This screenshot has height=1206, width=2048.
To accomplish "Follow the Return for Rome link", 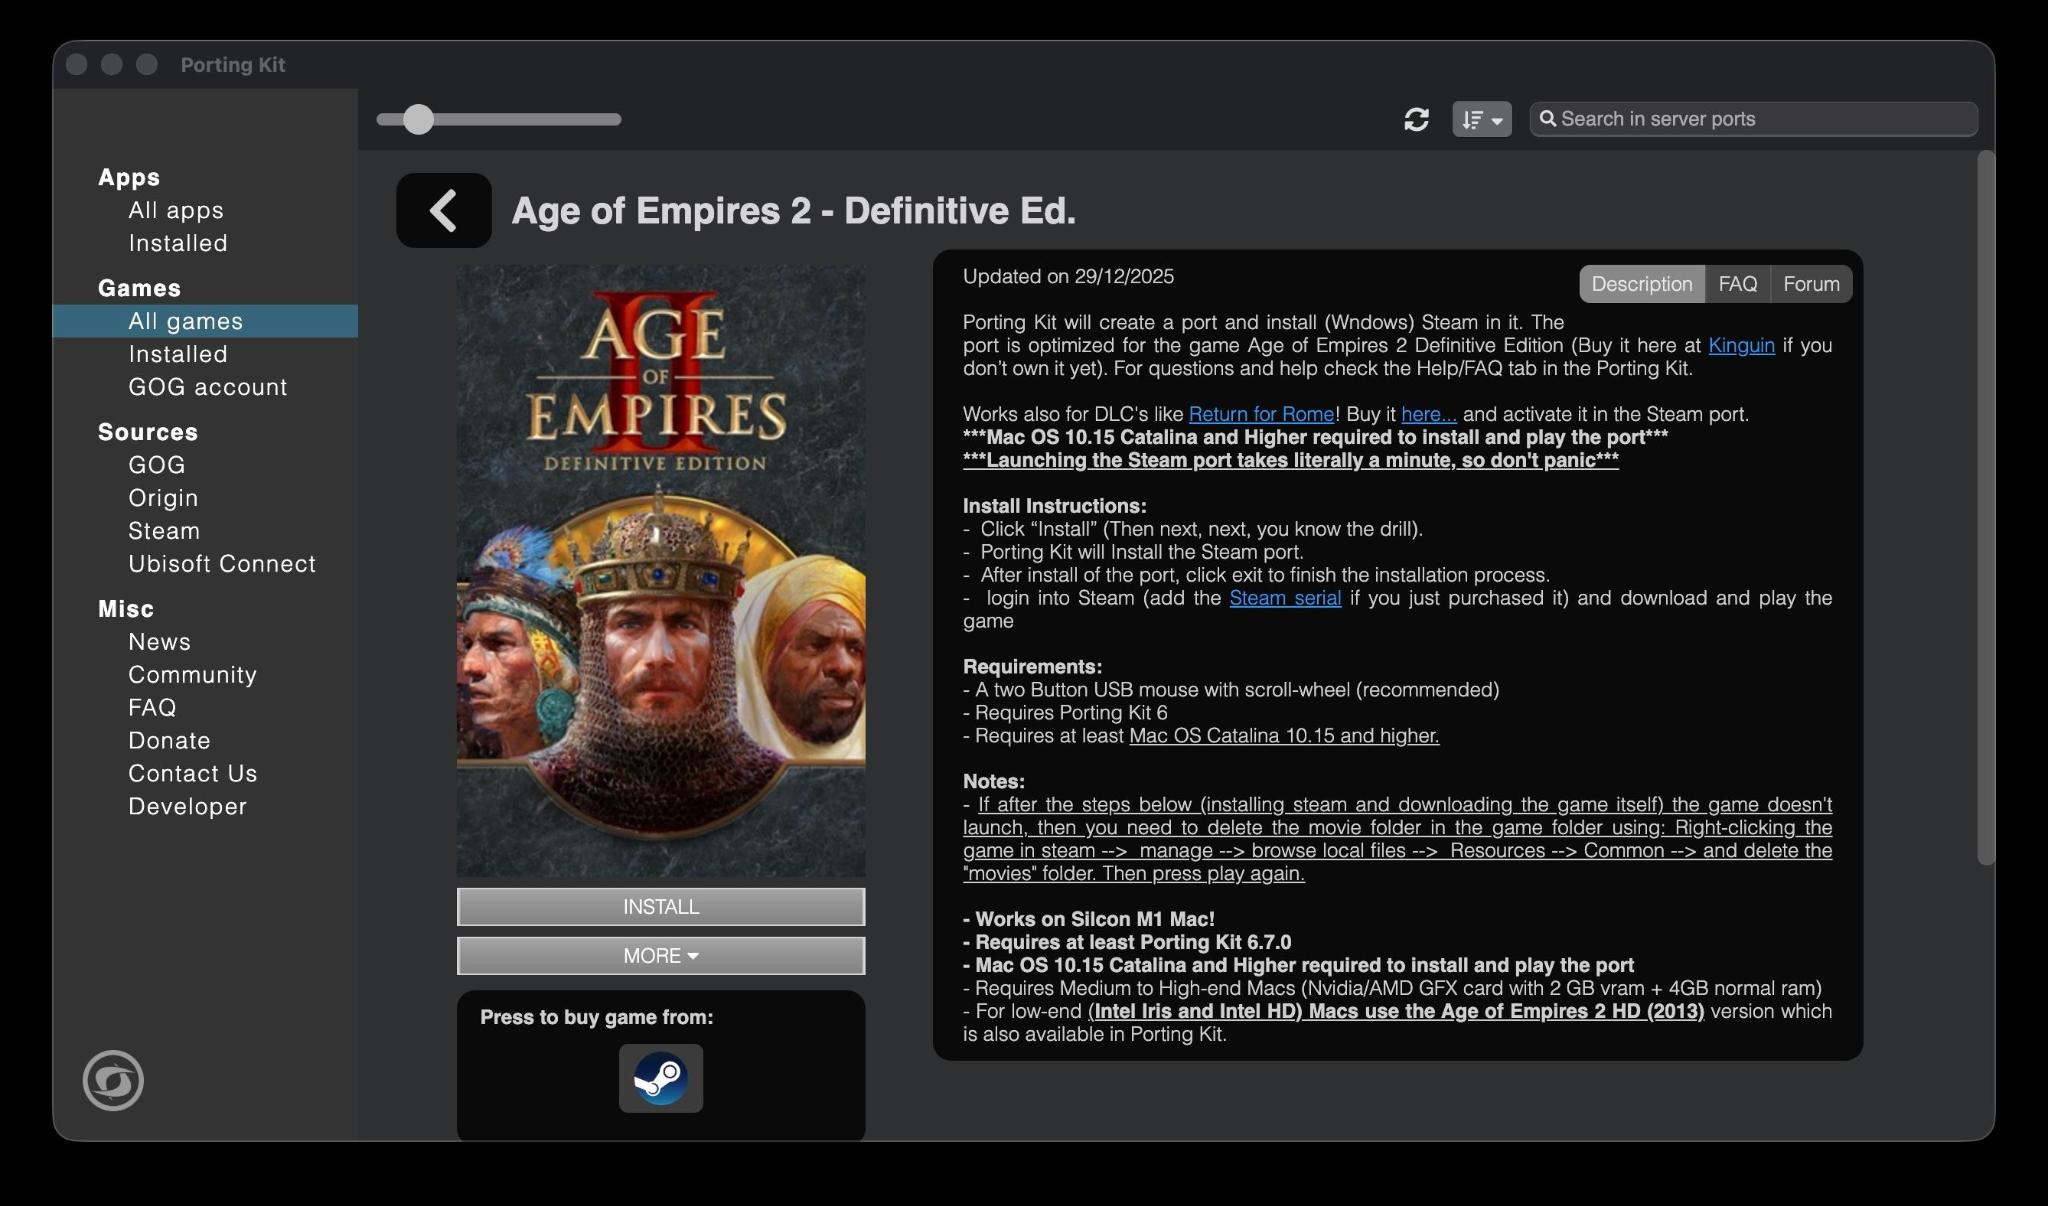I will click(1260, 414).
